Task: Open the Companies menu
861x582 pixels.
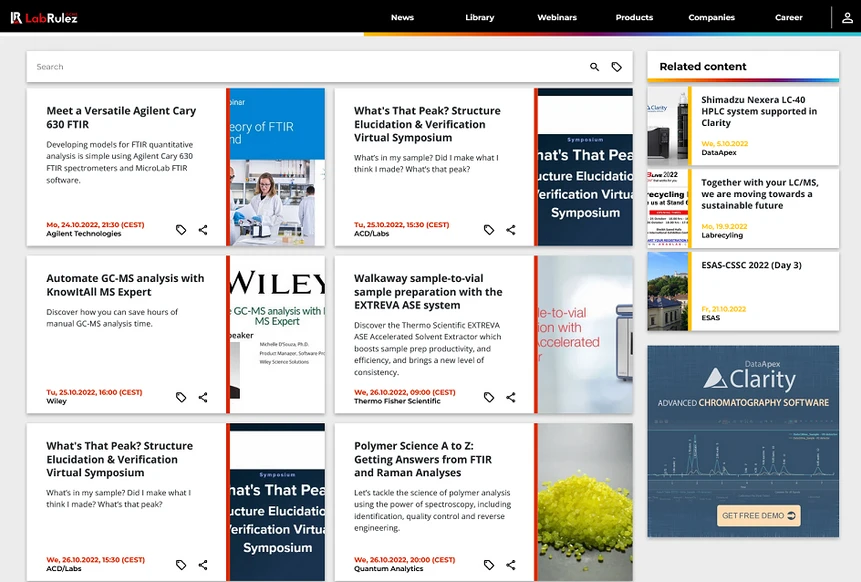Action: point(712,18)
